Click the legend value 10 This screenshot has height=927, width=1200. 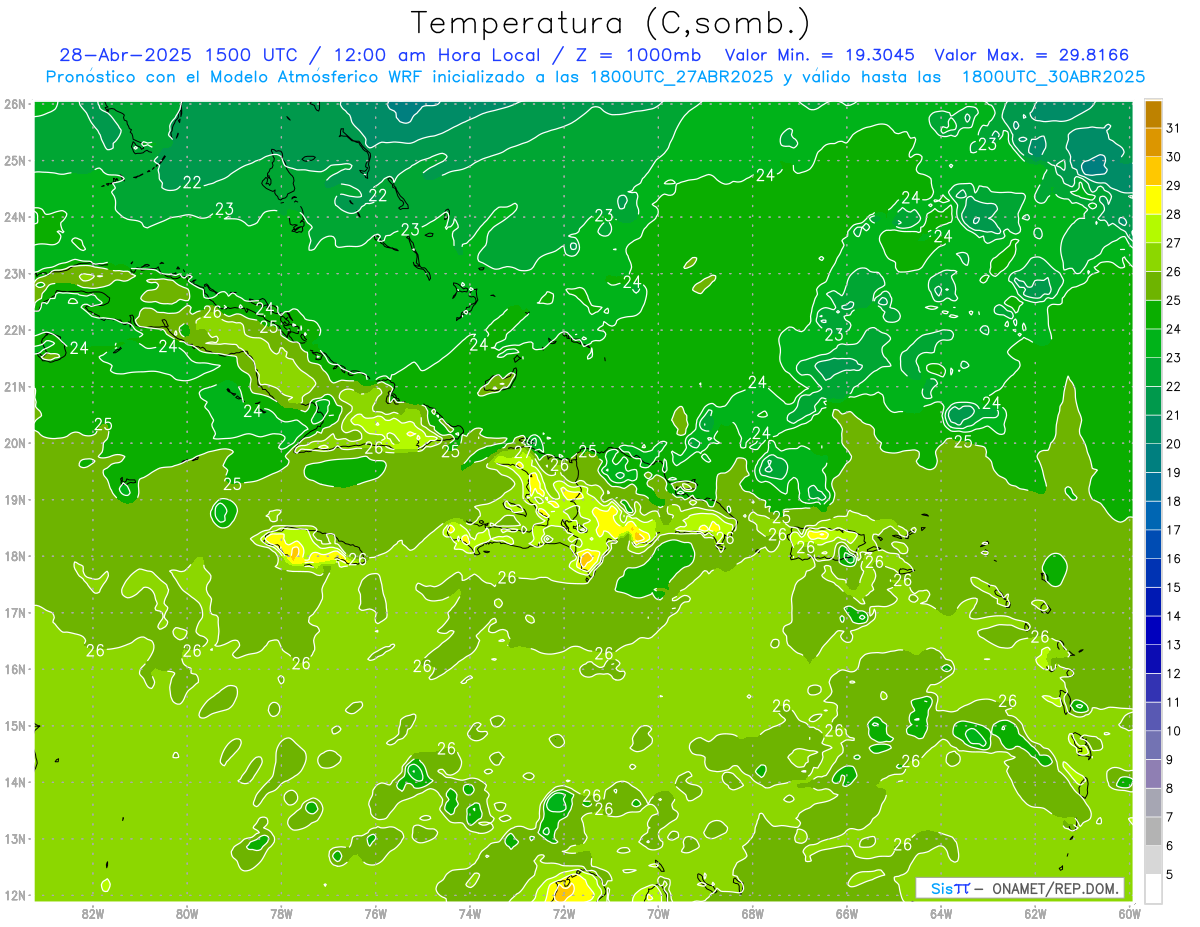point(1174,731)
